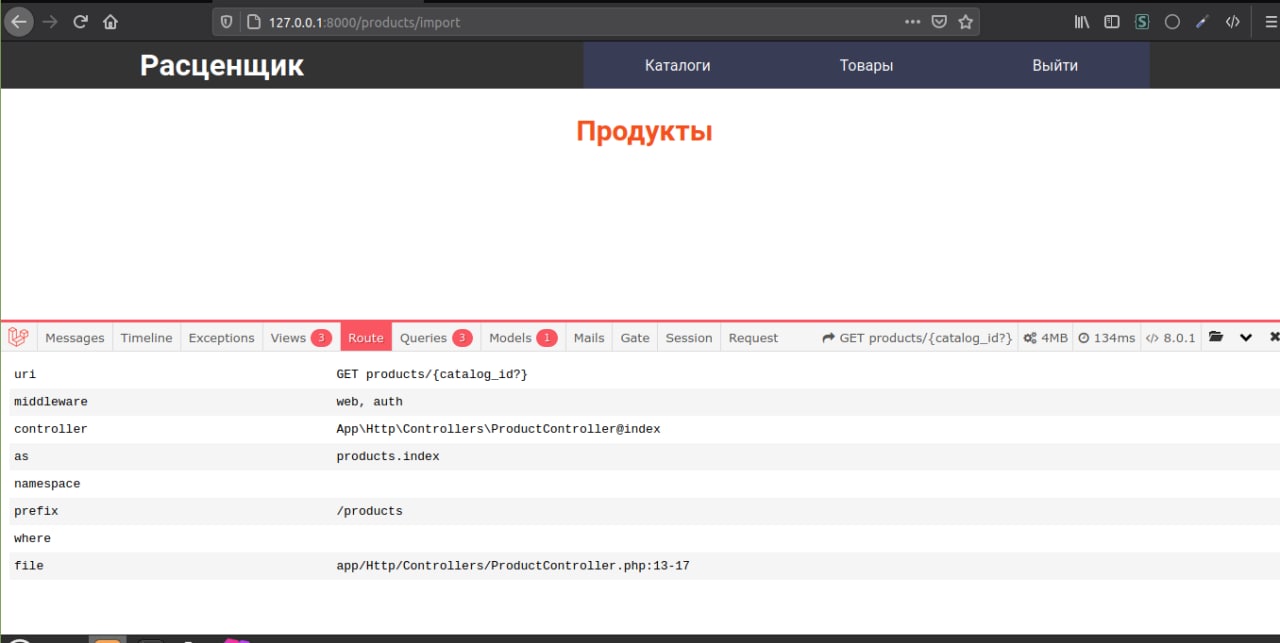Save page to Pocket icon

point(939,21)
